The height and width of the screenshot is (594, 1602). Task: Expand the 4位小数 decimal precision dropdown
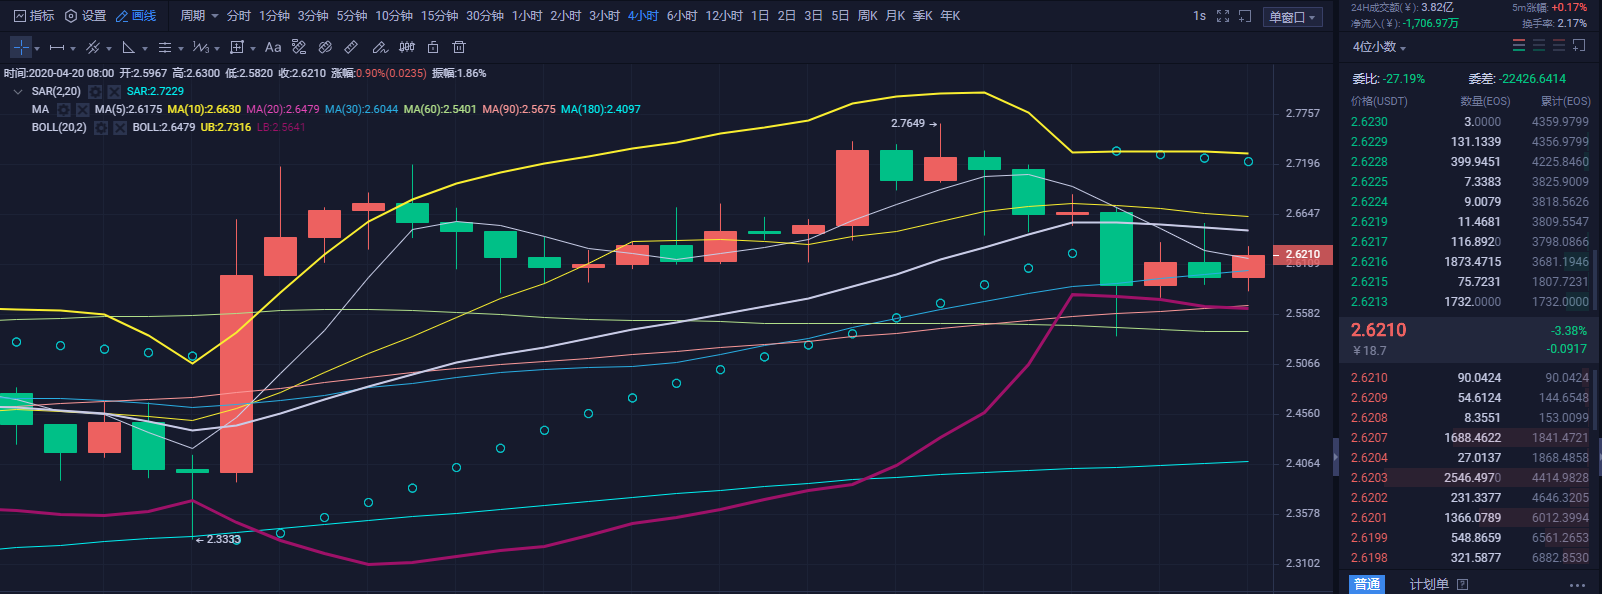click(1379, 47)
